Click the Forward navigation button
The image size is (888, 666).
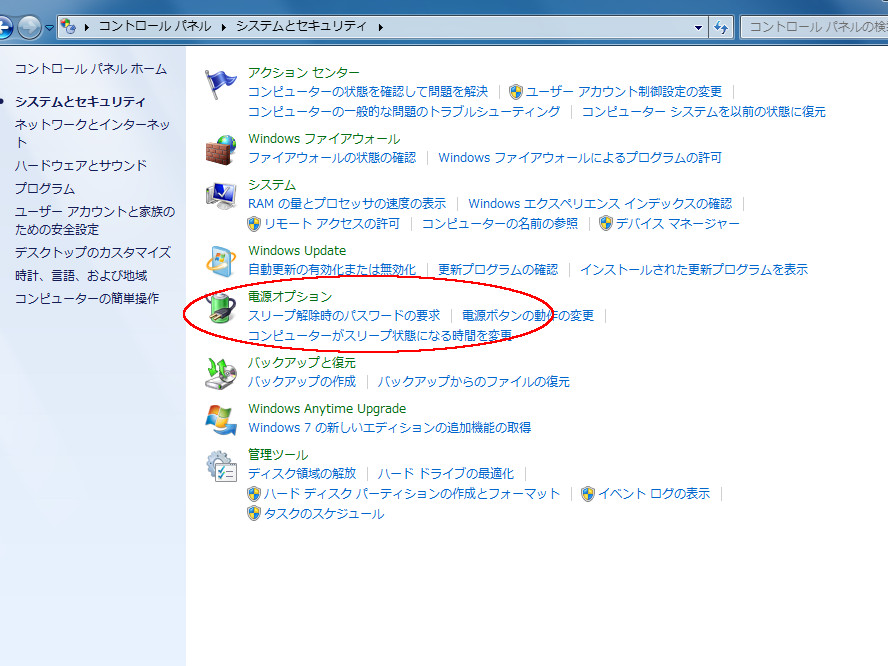(30, 28)
